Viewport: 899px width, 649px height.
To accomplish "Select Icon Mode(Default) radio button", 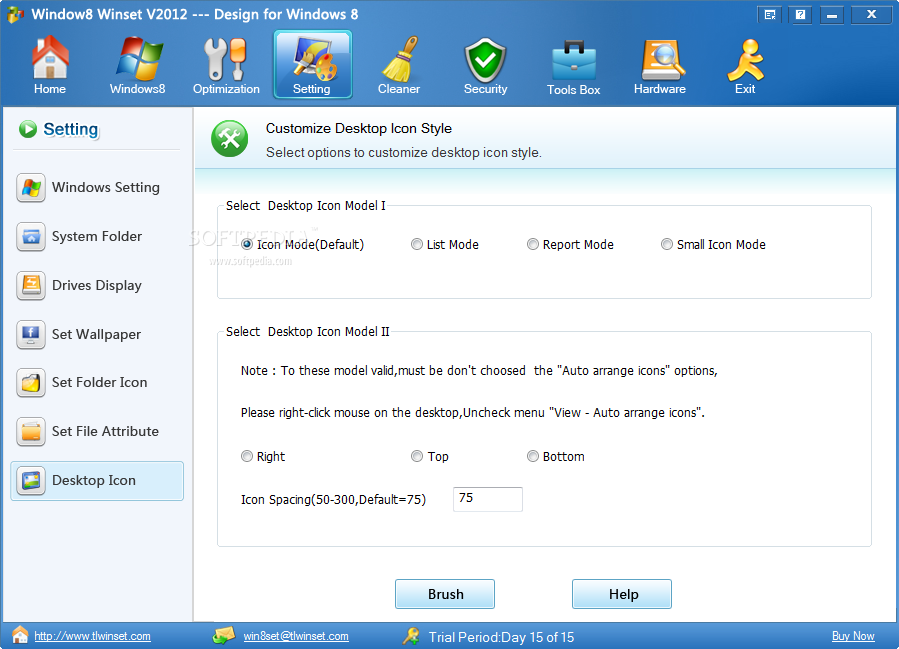I will click(247, 245).
